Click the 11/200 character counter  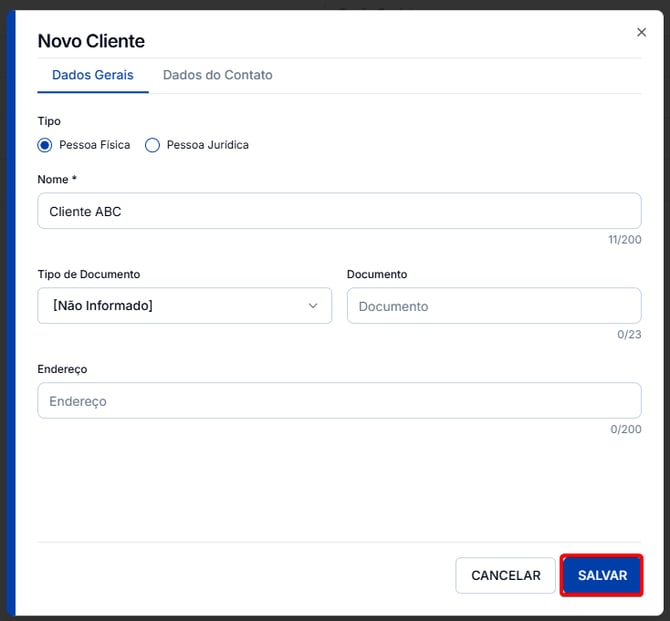pyautogui.click(x=625, y=239)
